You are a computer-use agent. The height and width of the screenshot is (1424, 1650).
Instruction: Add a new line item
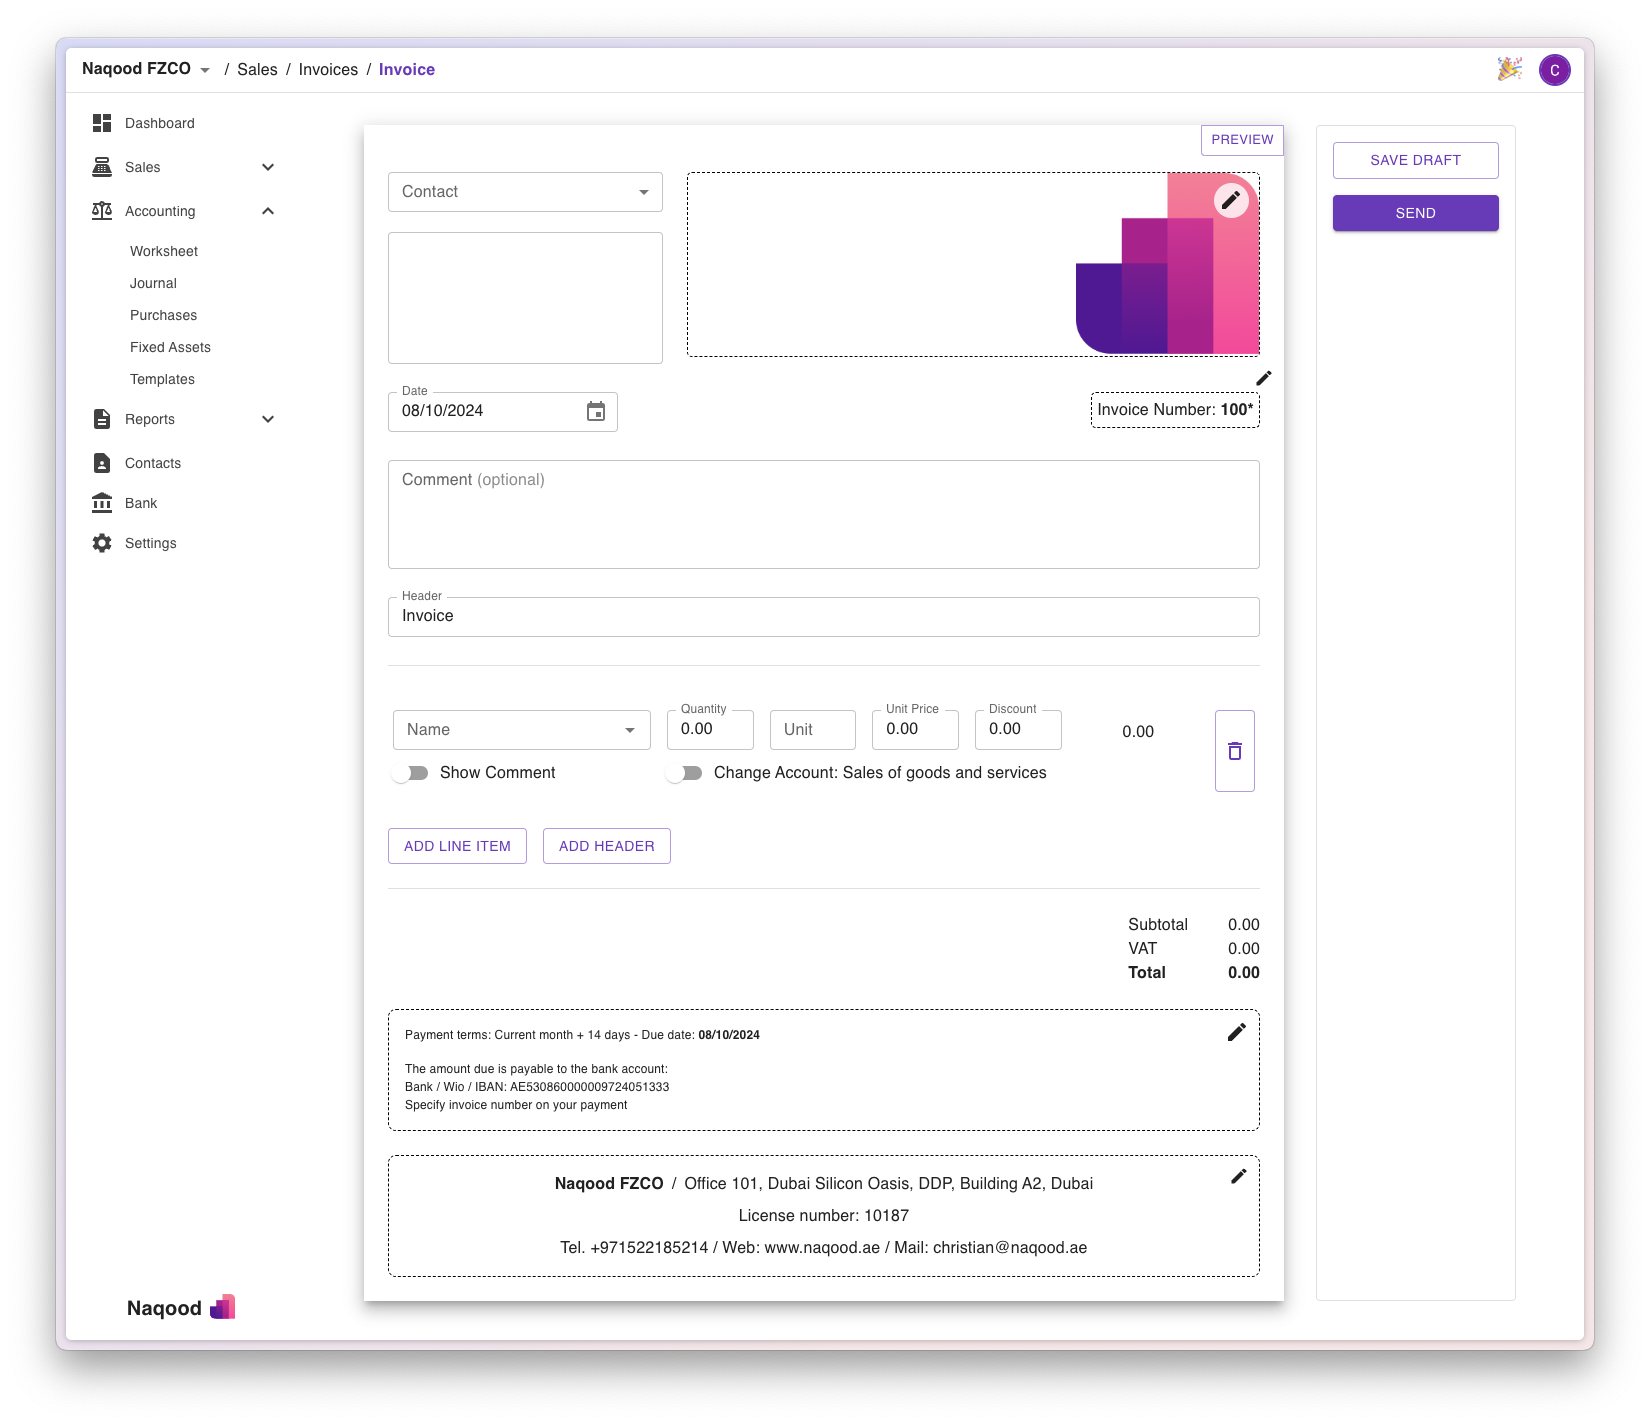456,845
